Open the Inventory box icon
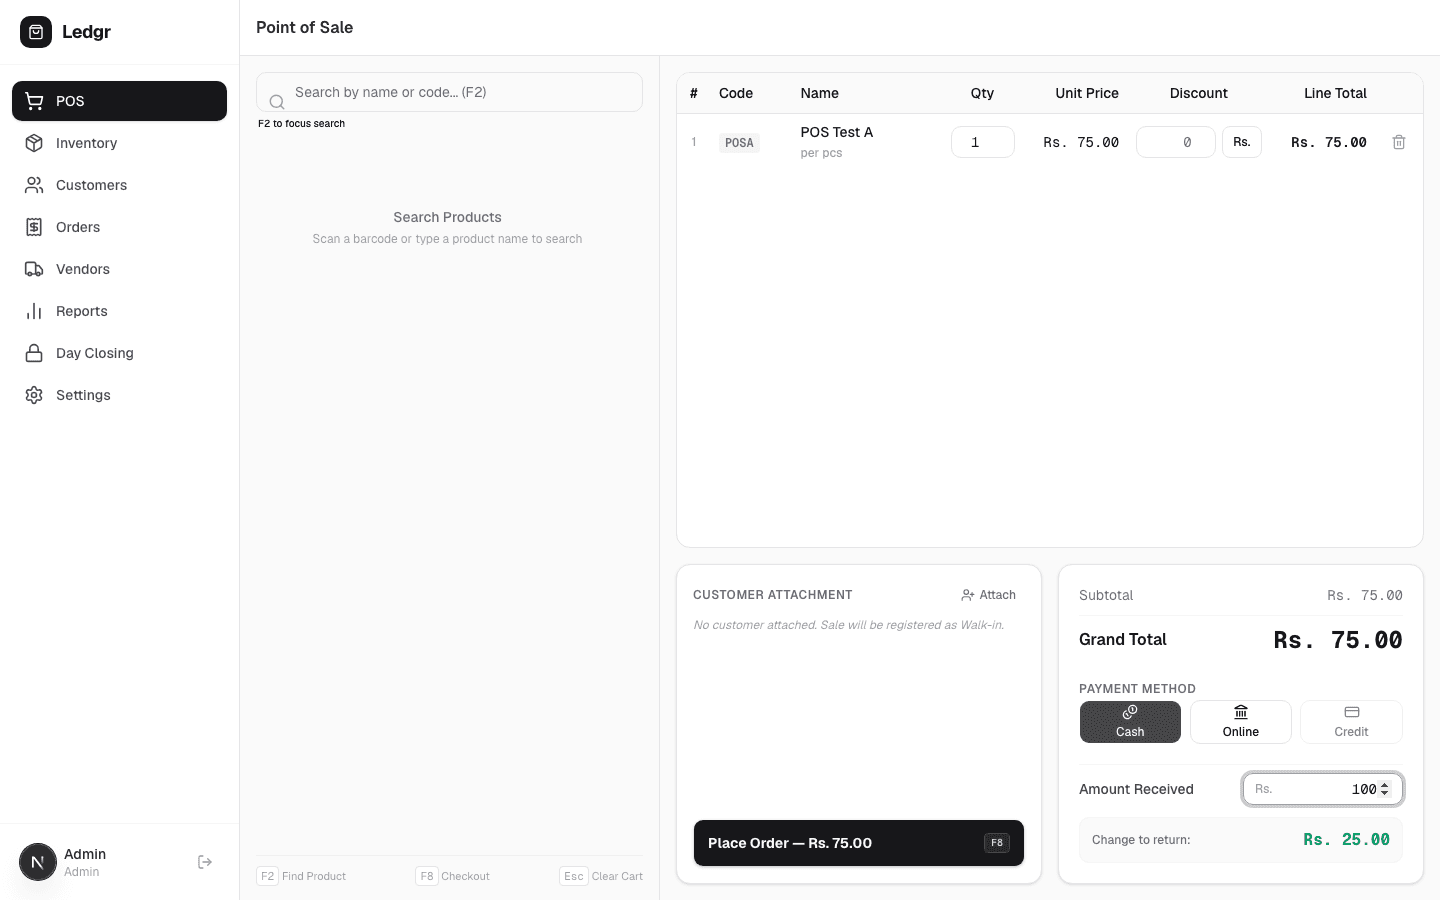 34,143
